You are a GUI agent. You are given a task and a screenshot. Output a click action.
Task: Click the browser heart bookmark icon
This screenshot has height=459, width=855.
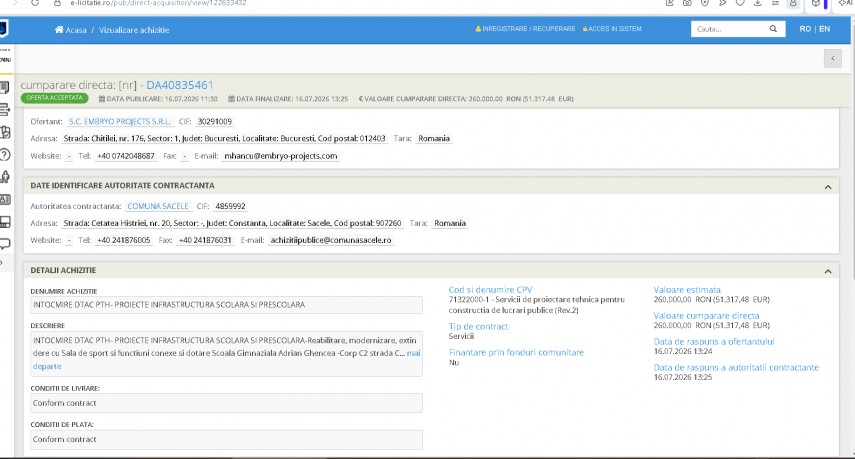740,3
